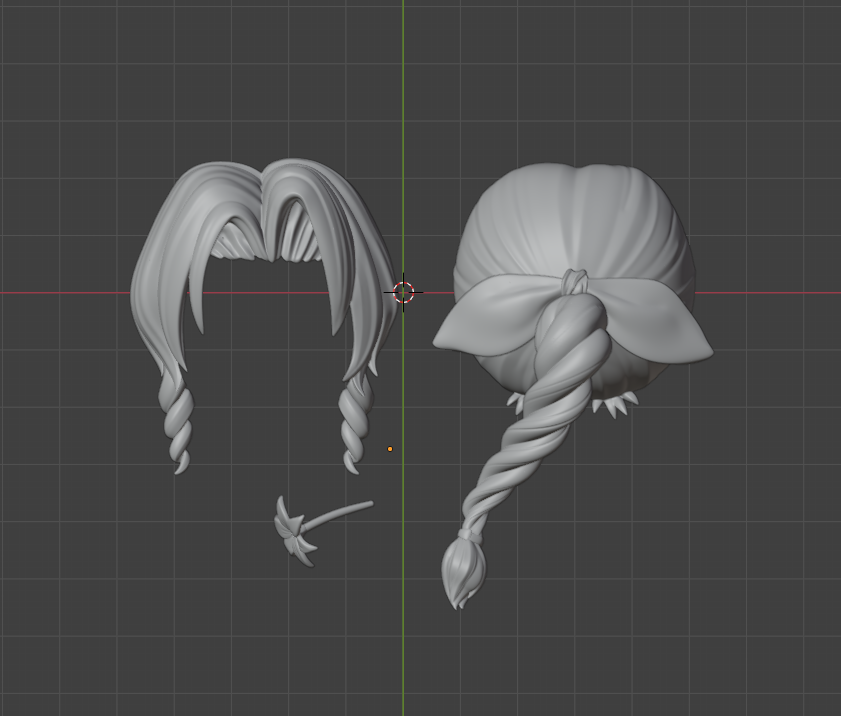The image size is (841, 716).
Task: Click the thin stem of the hair tie
Action: (x=345, y=513)
